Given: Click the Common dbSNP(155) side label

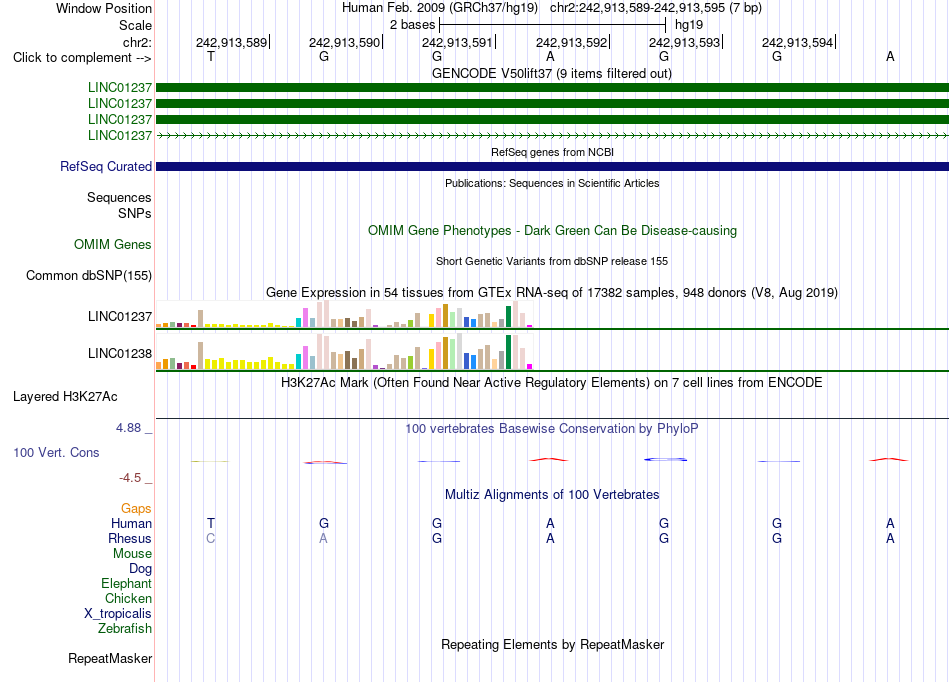Looking at the screenshot, I should [x=88, y=276].
